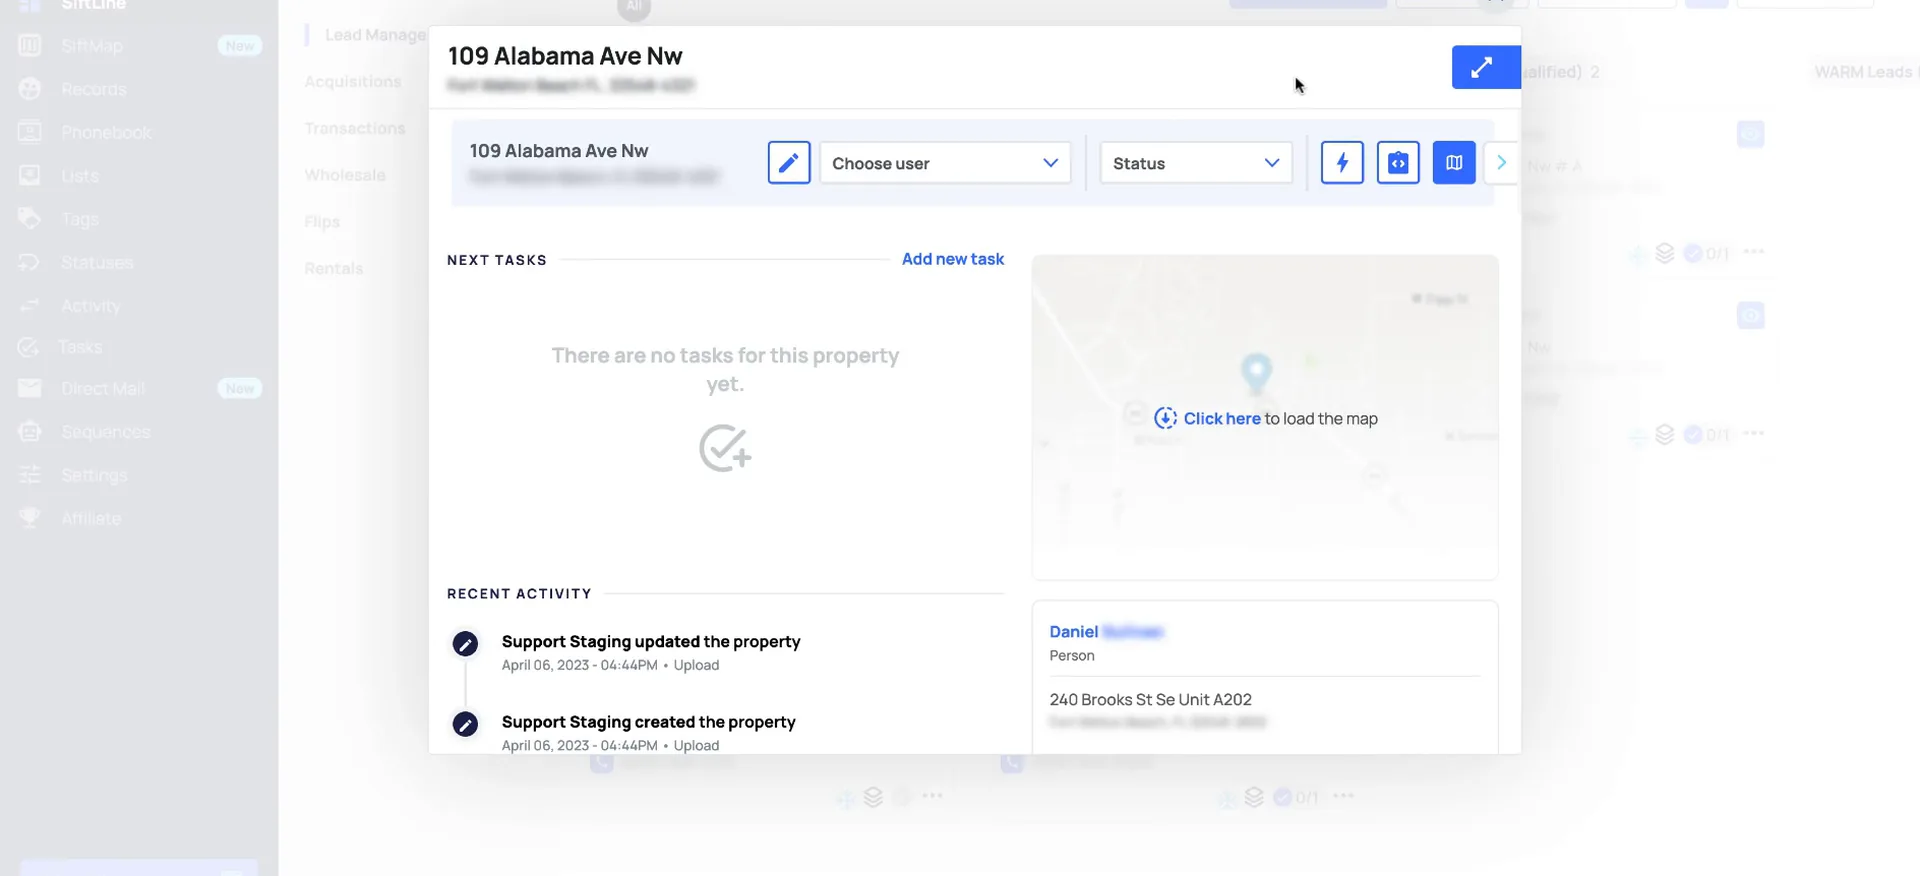Image resolution: width=1920 pixels, height=876 pixels.
Task: Open SiftMap in the sidebar
Action: pos(92,46)
